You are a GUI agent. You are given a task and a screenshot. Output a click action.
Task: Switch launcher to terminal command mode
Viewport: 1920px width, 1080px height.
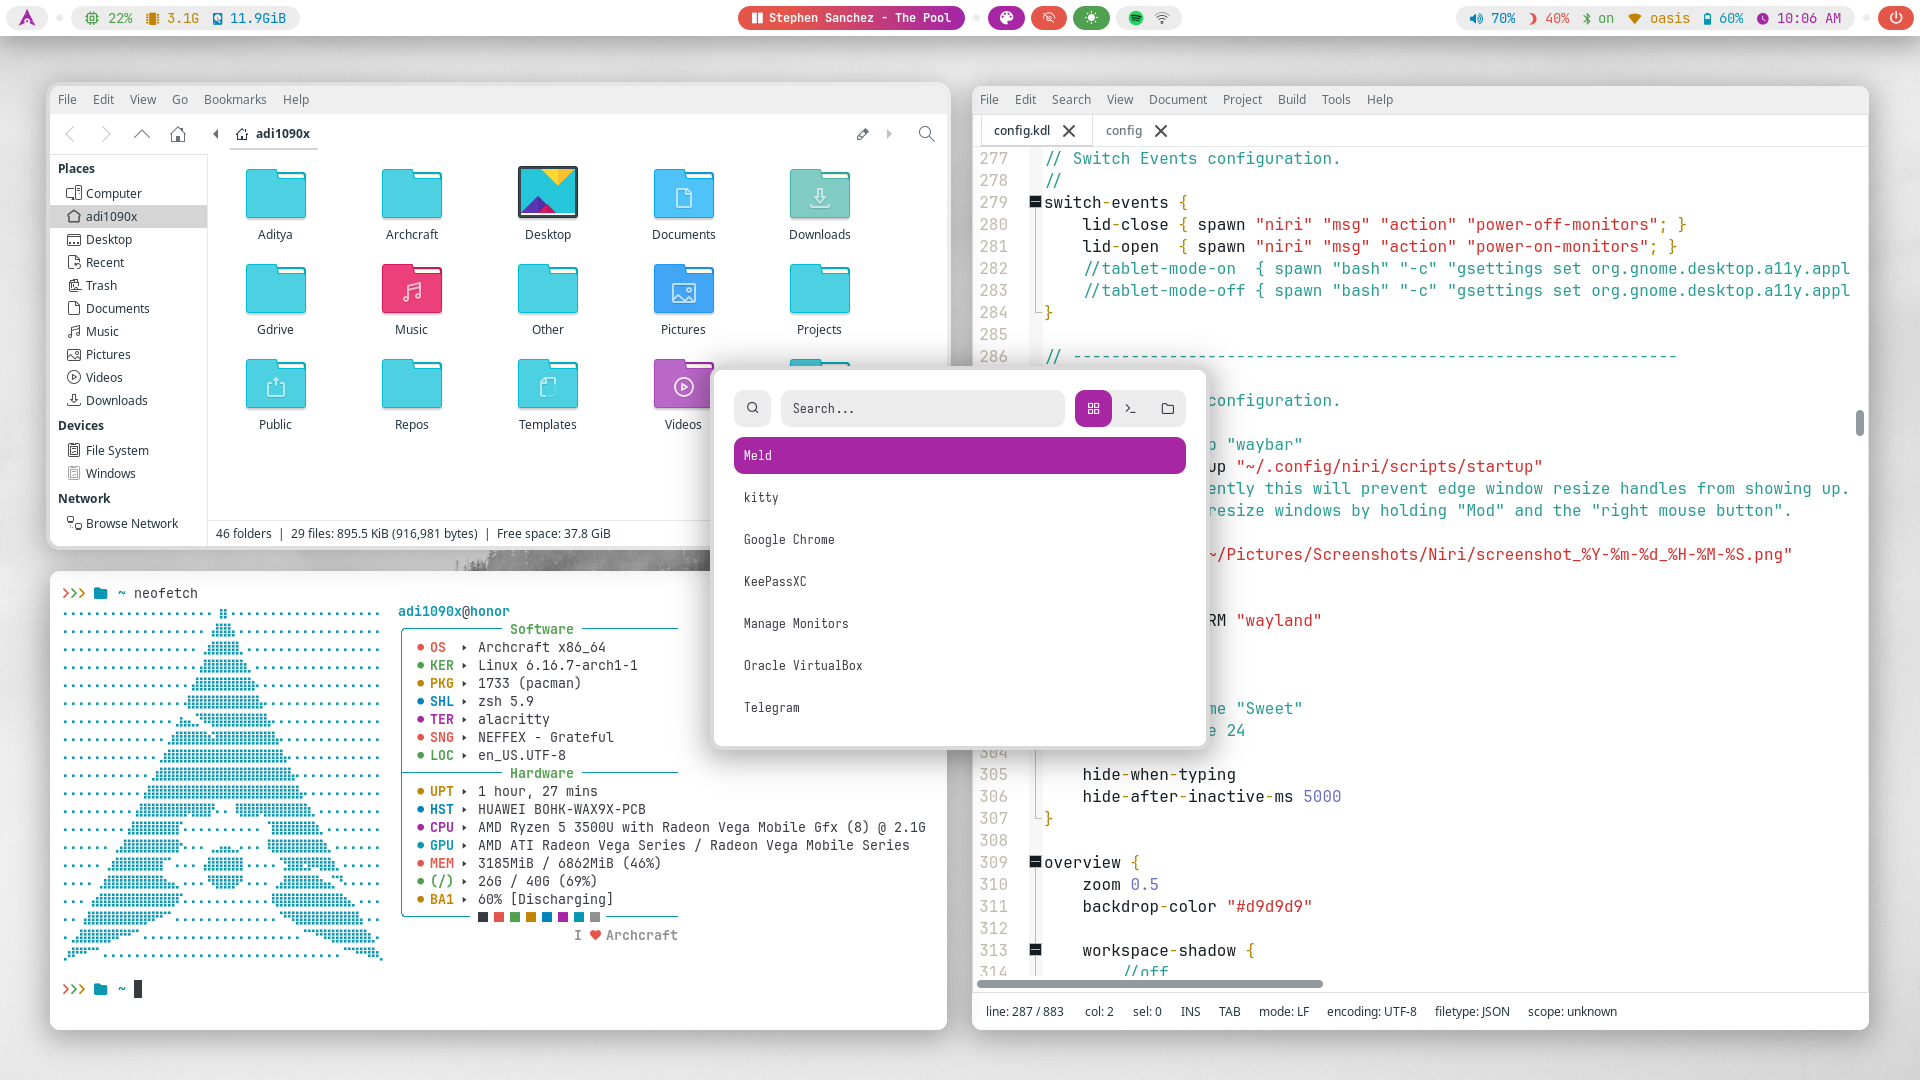click(x=1130, y=409)
